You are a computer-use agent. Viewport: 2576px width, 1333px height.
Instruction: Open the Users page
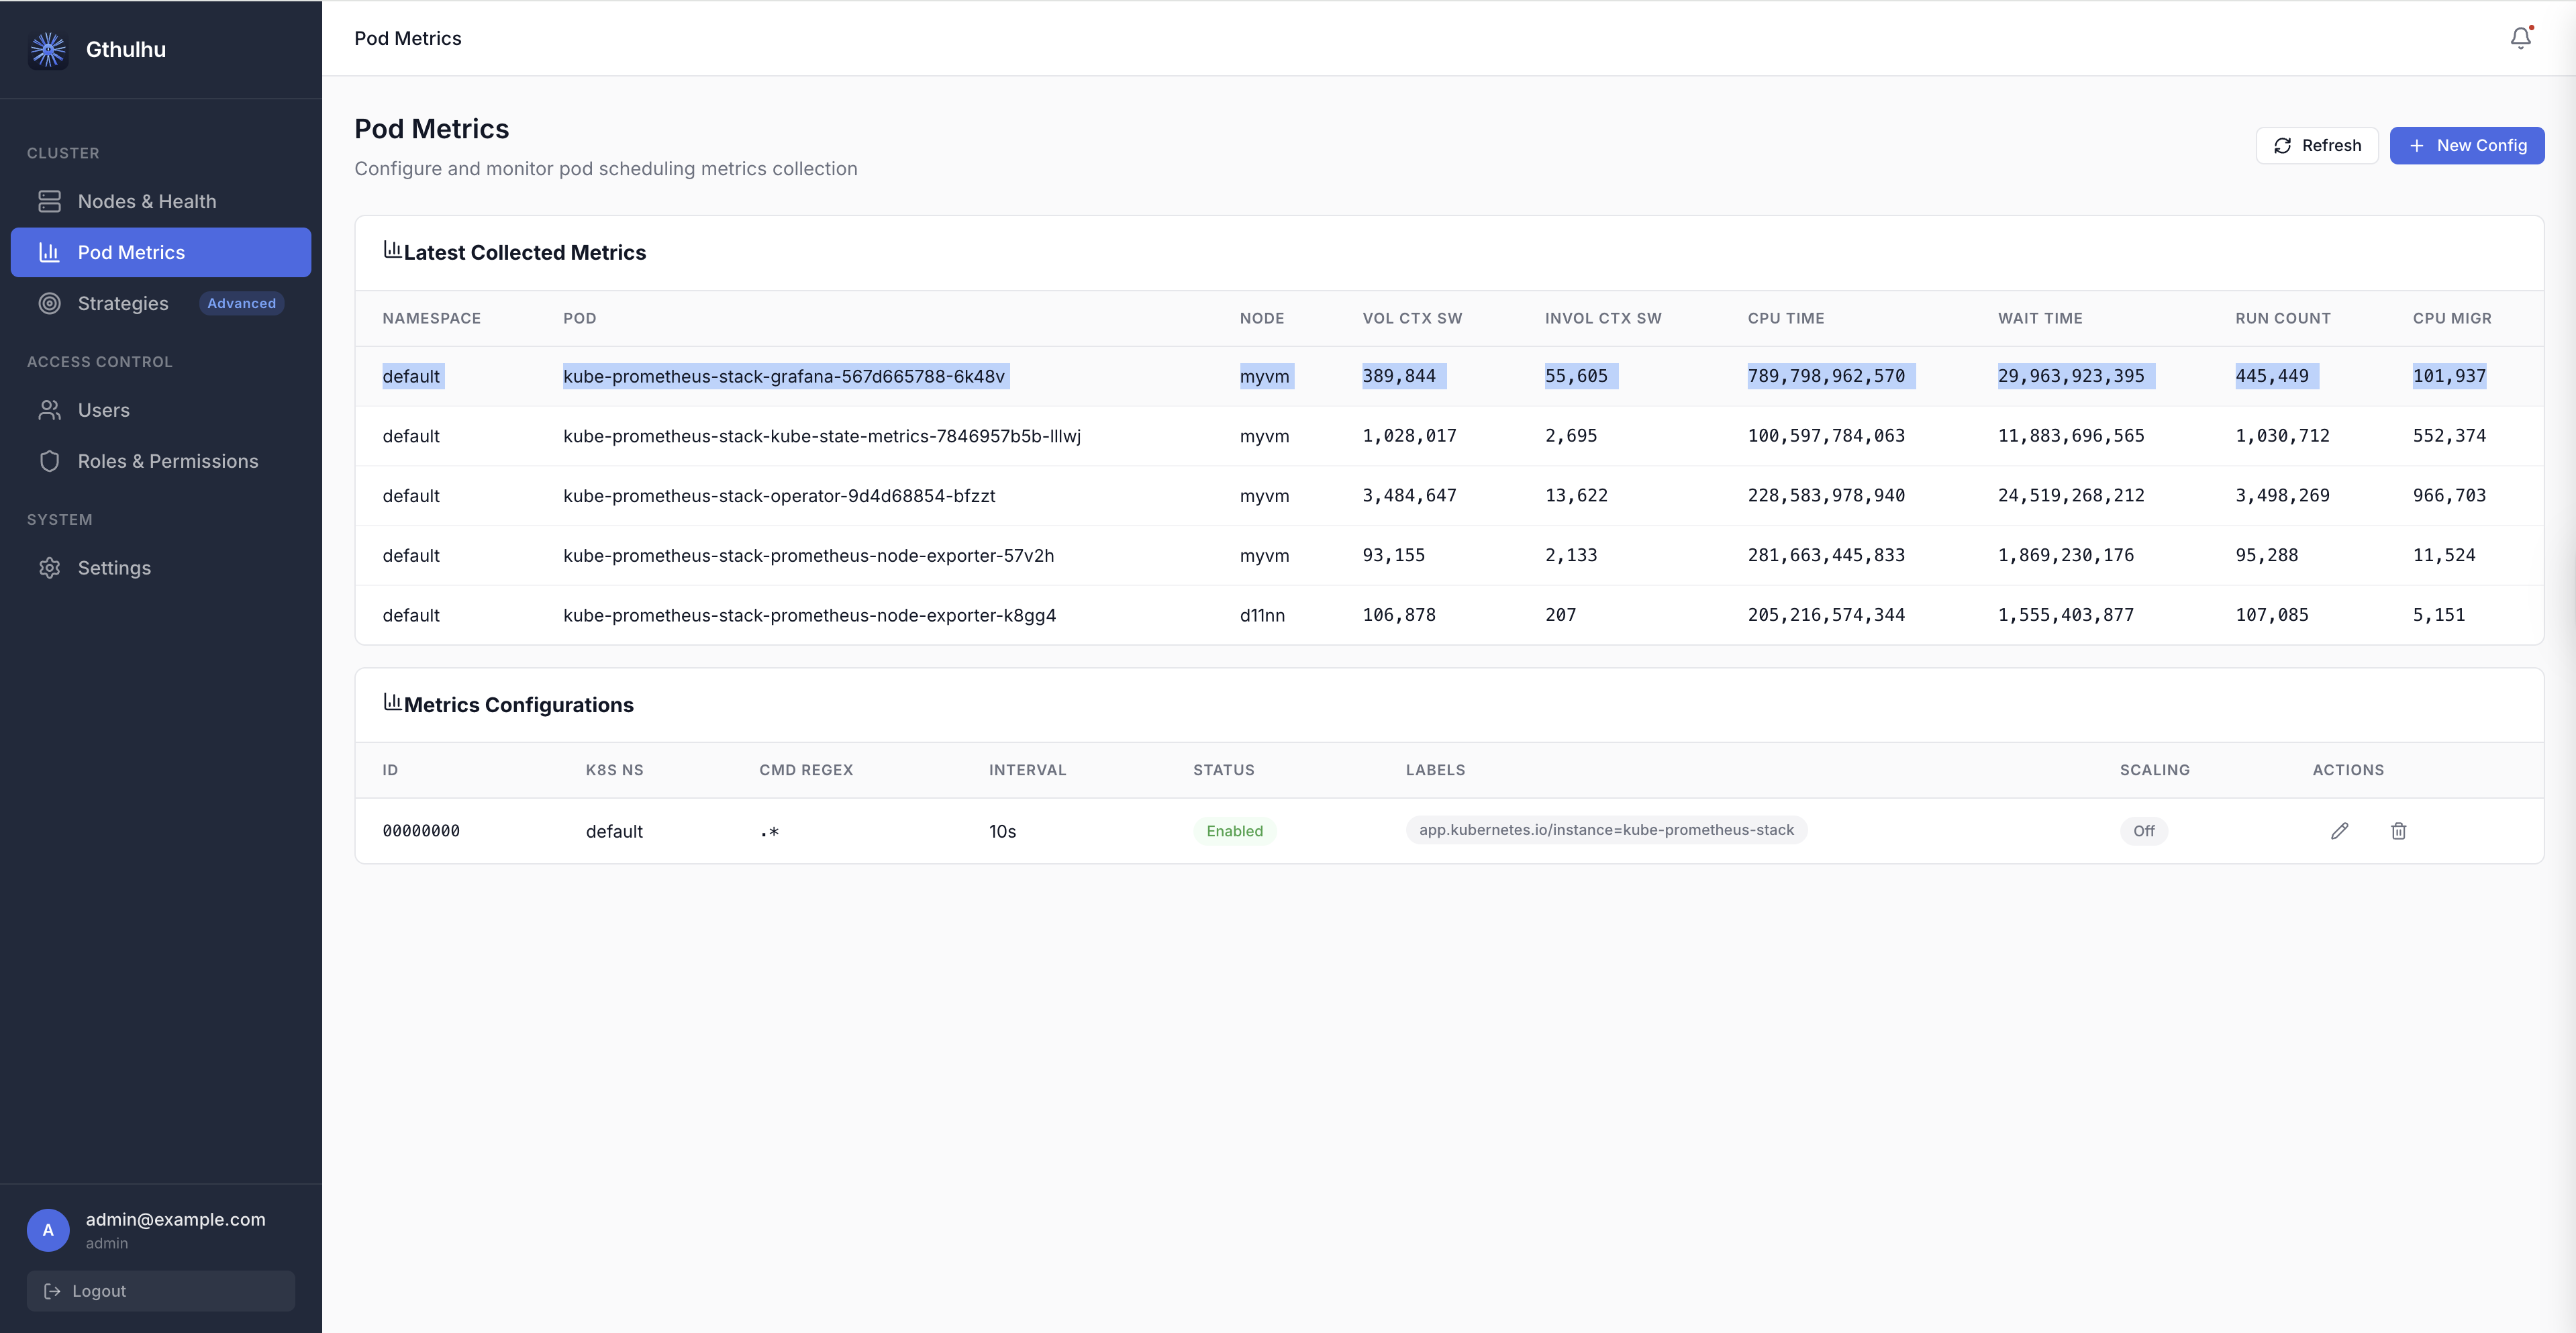103,410
